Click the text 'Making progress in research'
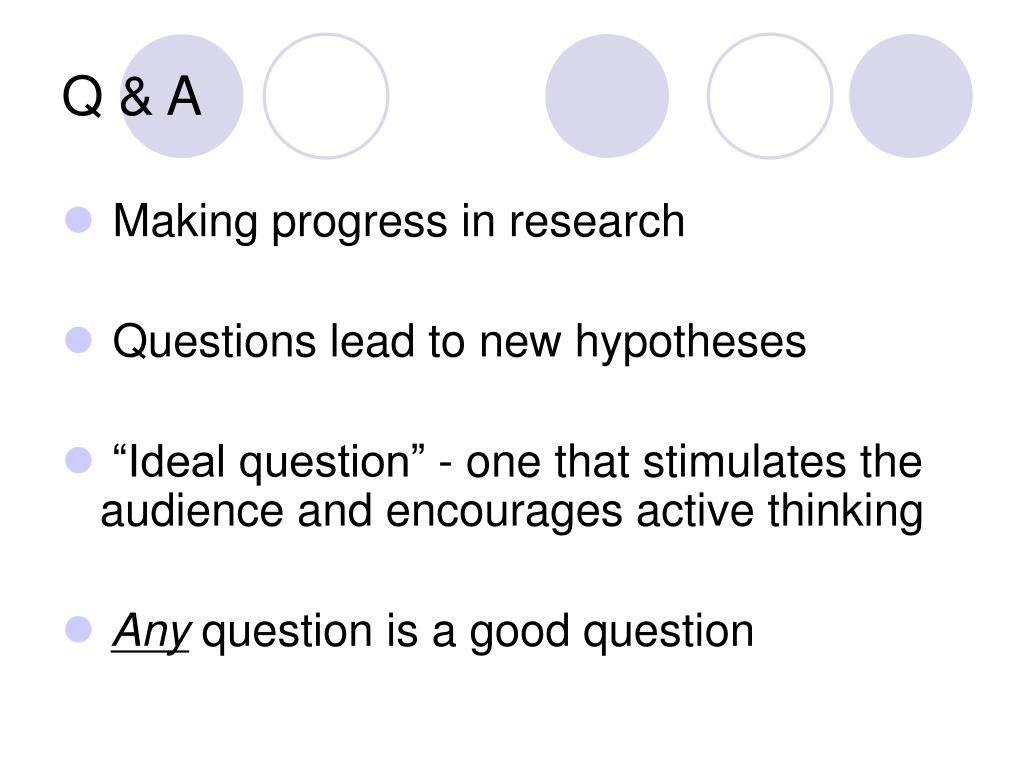The width and height of the screenshot is (1024, 768). tap(398, 223)
